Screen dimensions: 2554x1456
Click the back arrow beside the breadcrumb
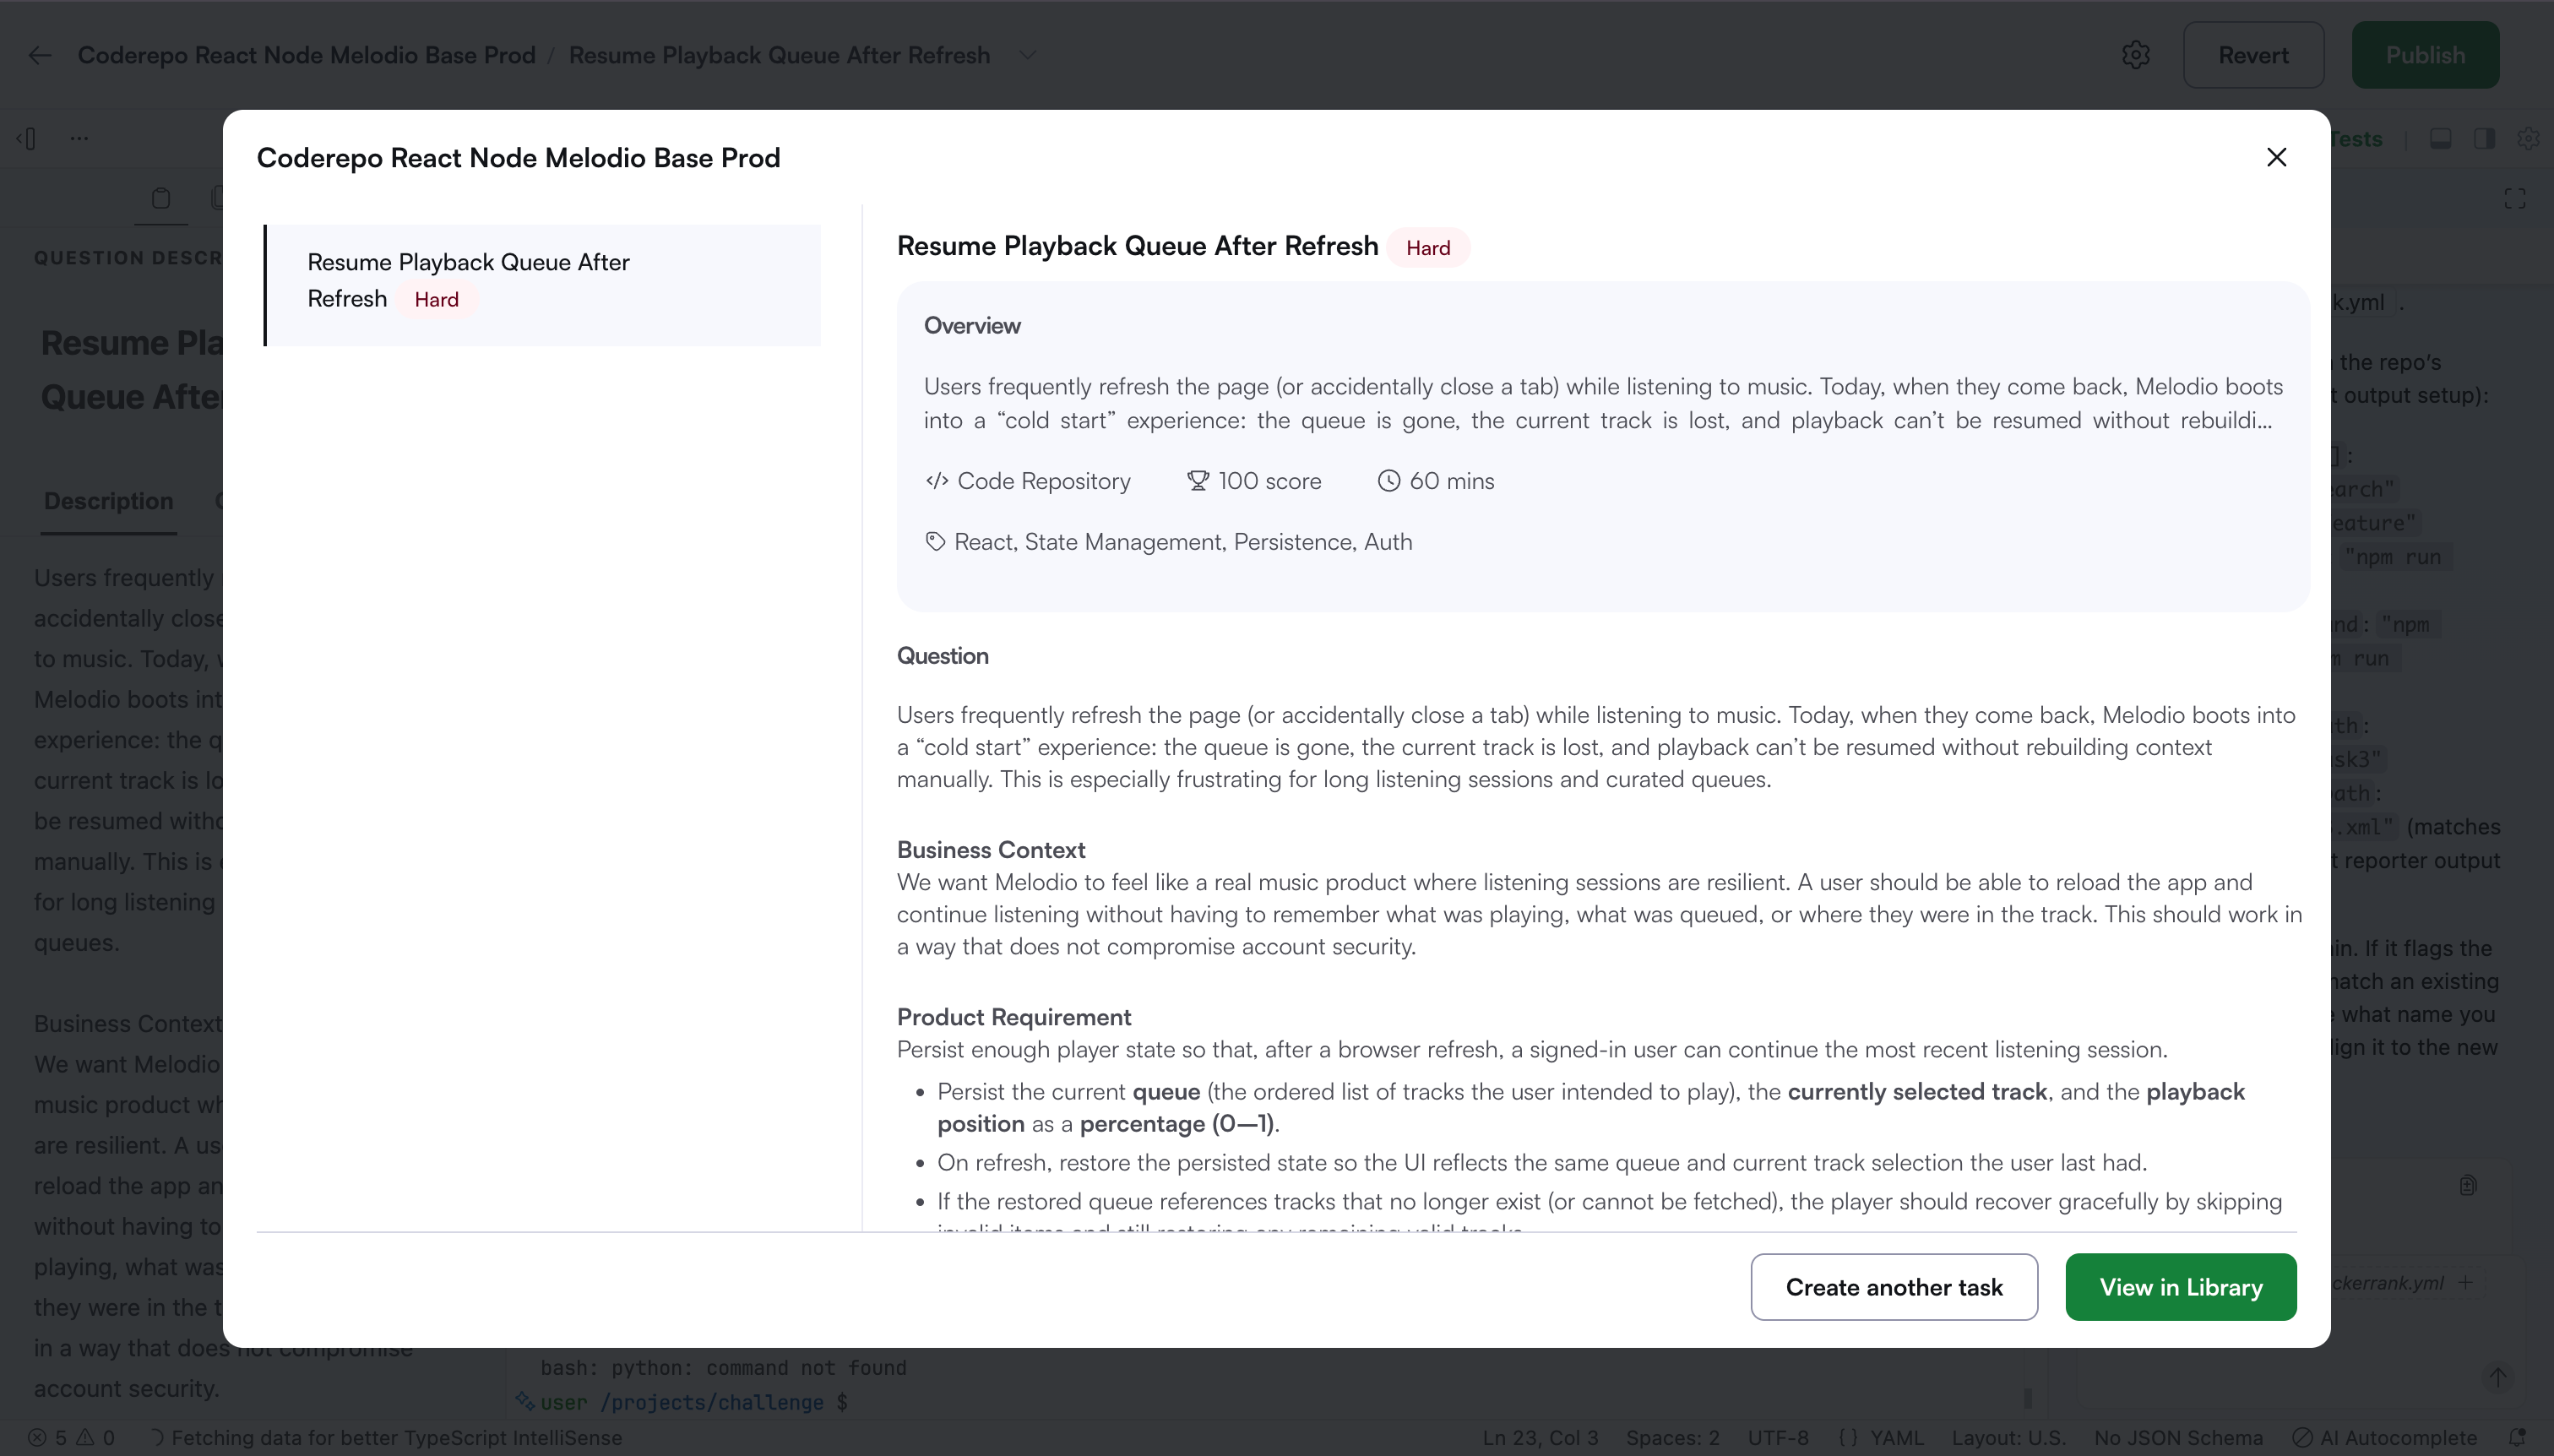click(x=40, y=55)
